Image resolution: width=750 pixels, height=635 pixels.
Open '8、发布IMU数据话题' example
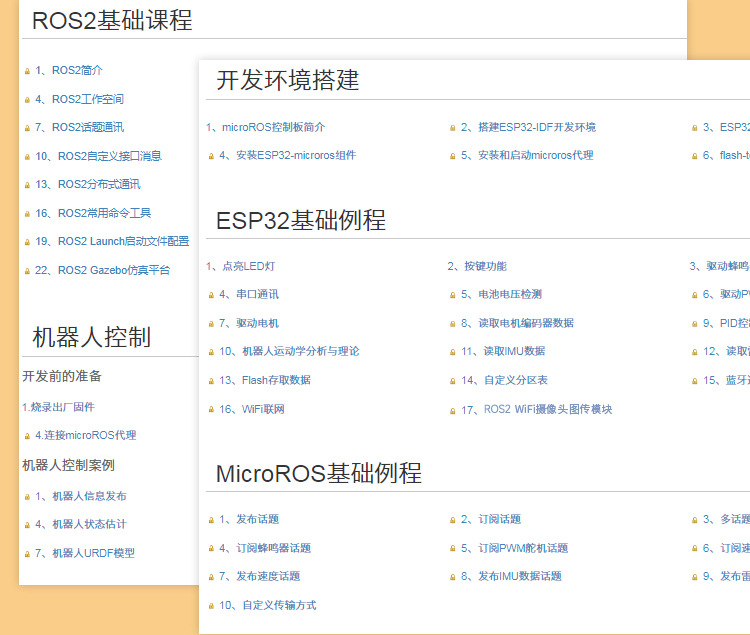tap(511, 576)
